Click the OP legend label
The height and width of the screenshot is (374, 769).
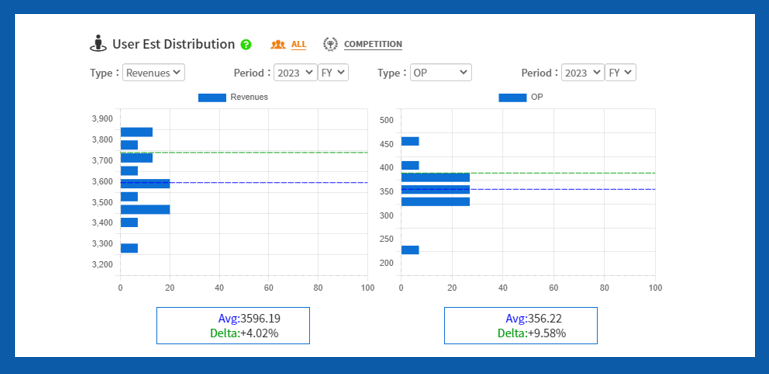tap(537, 97)
